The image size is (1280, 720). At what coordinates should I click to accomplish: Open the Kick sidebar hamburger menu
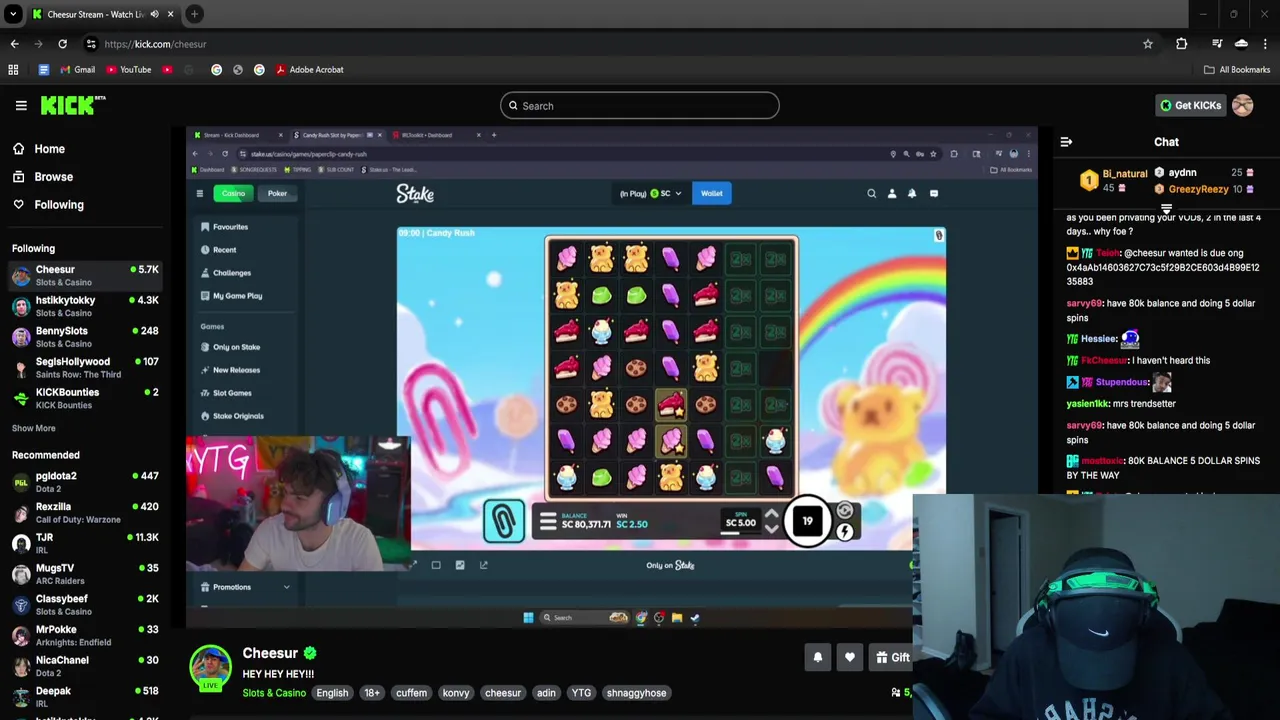point(21,105)
